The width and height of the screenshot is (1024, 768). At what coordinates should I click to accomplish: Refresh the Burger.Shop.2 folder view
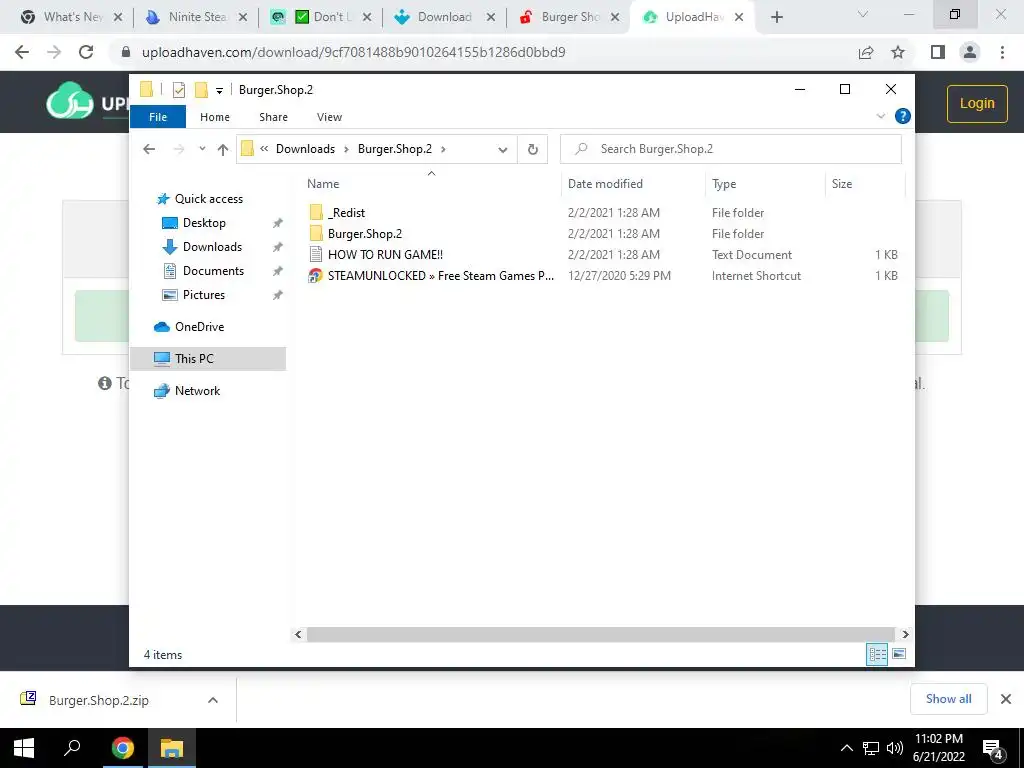[532, 149]
